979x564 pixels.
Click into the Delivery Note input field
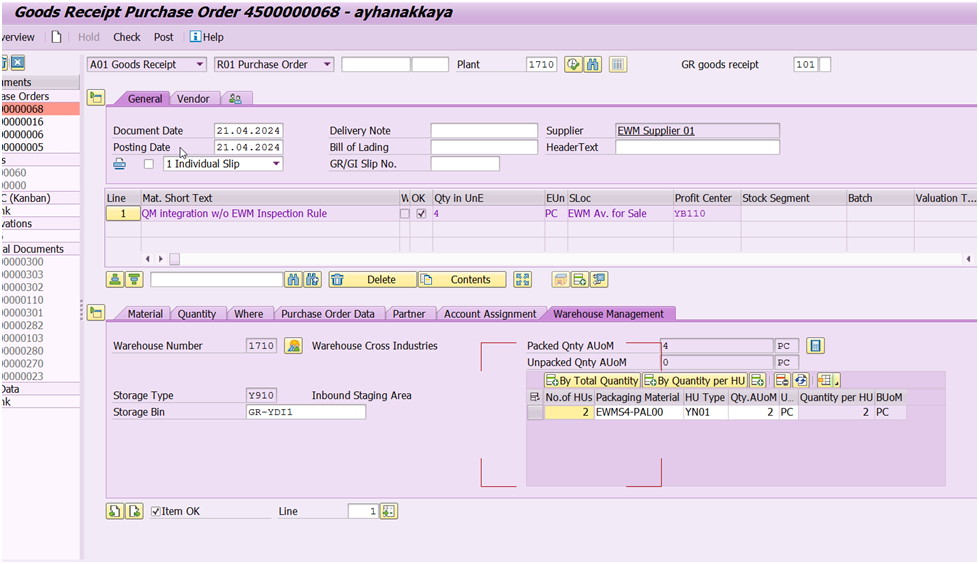pyautogui.click(x=484, y=131)
